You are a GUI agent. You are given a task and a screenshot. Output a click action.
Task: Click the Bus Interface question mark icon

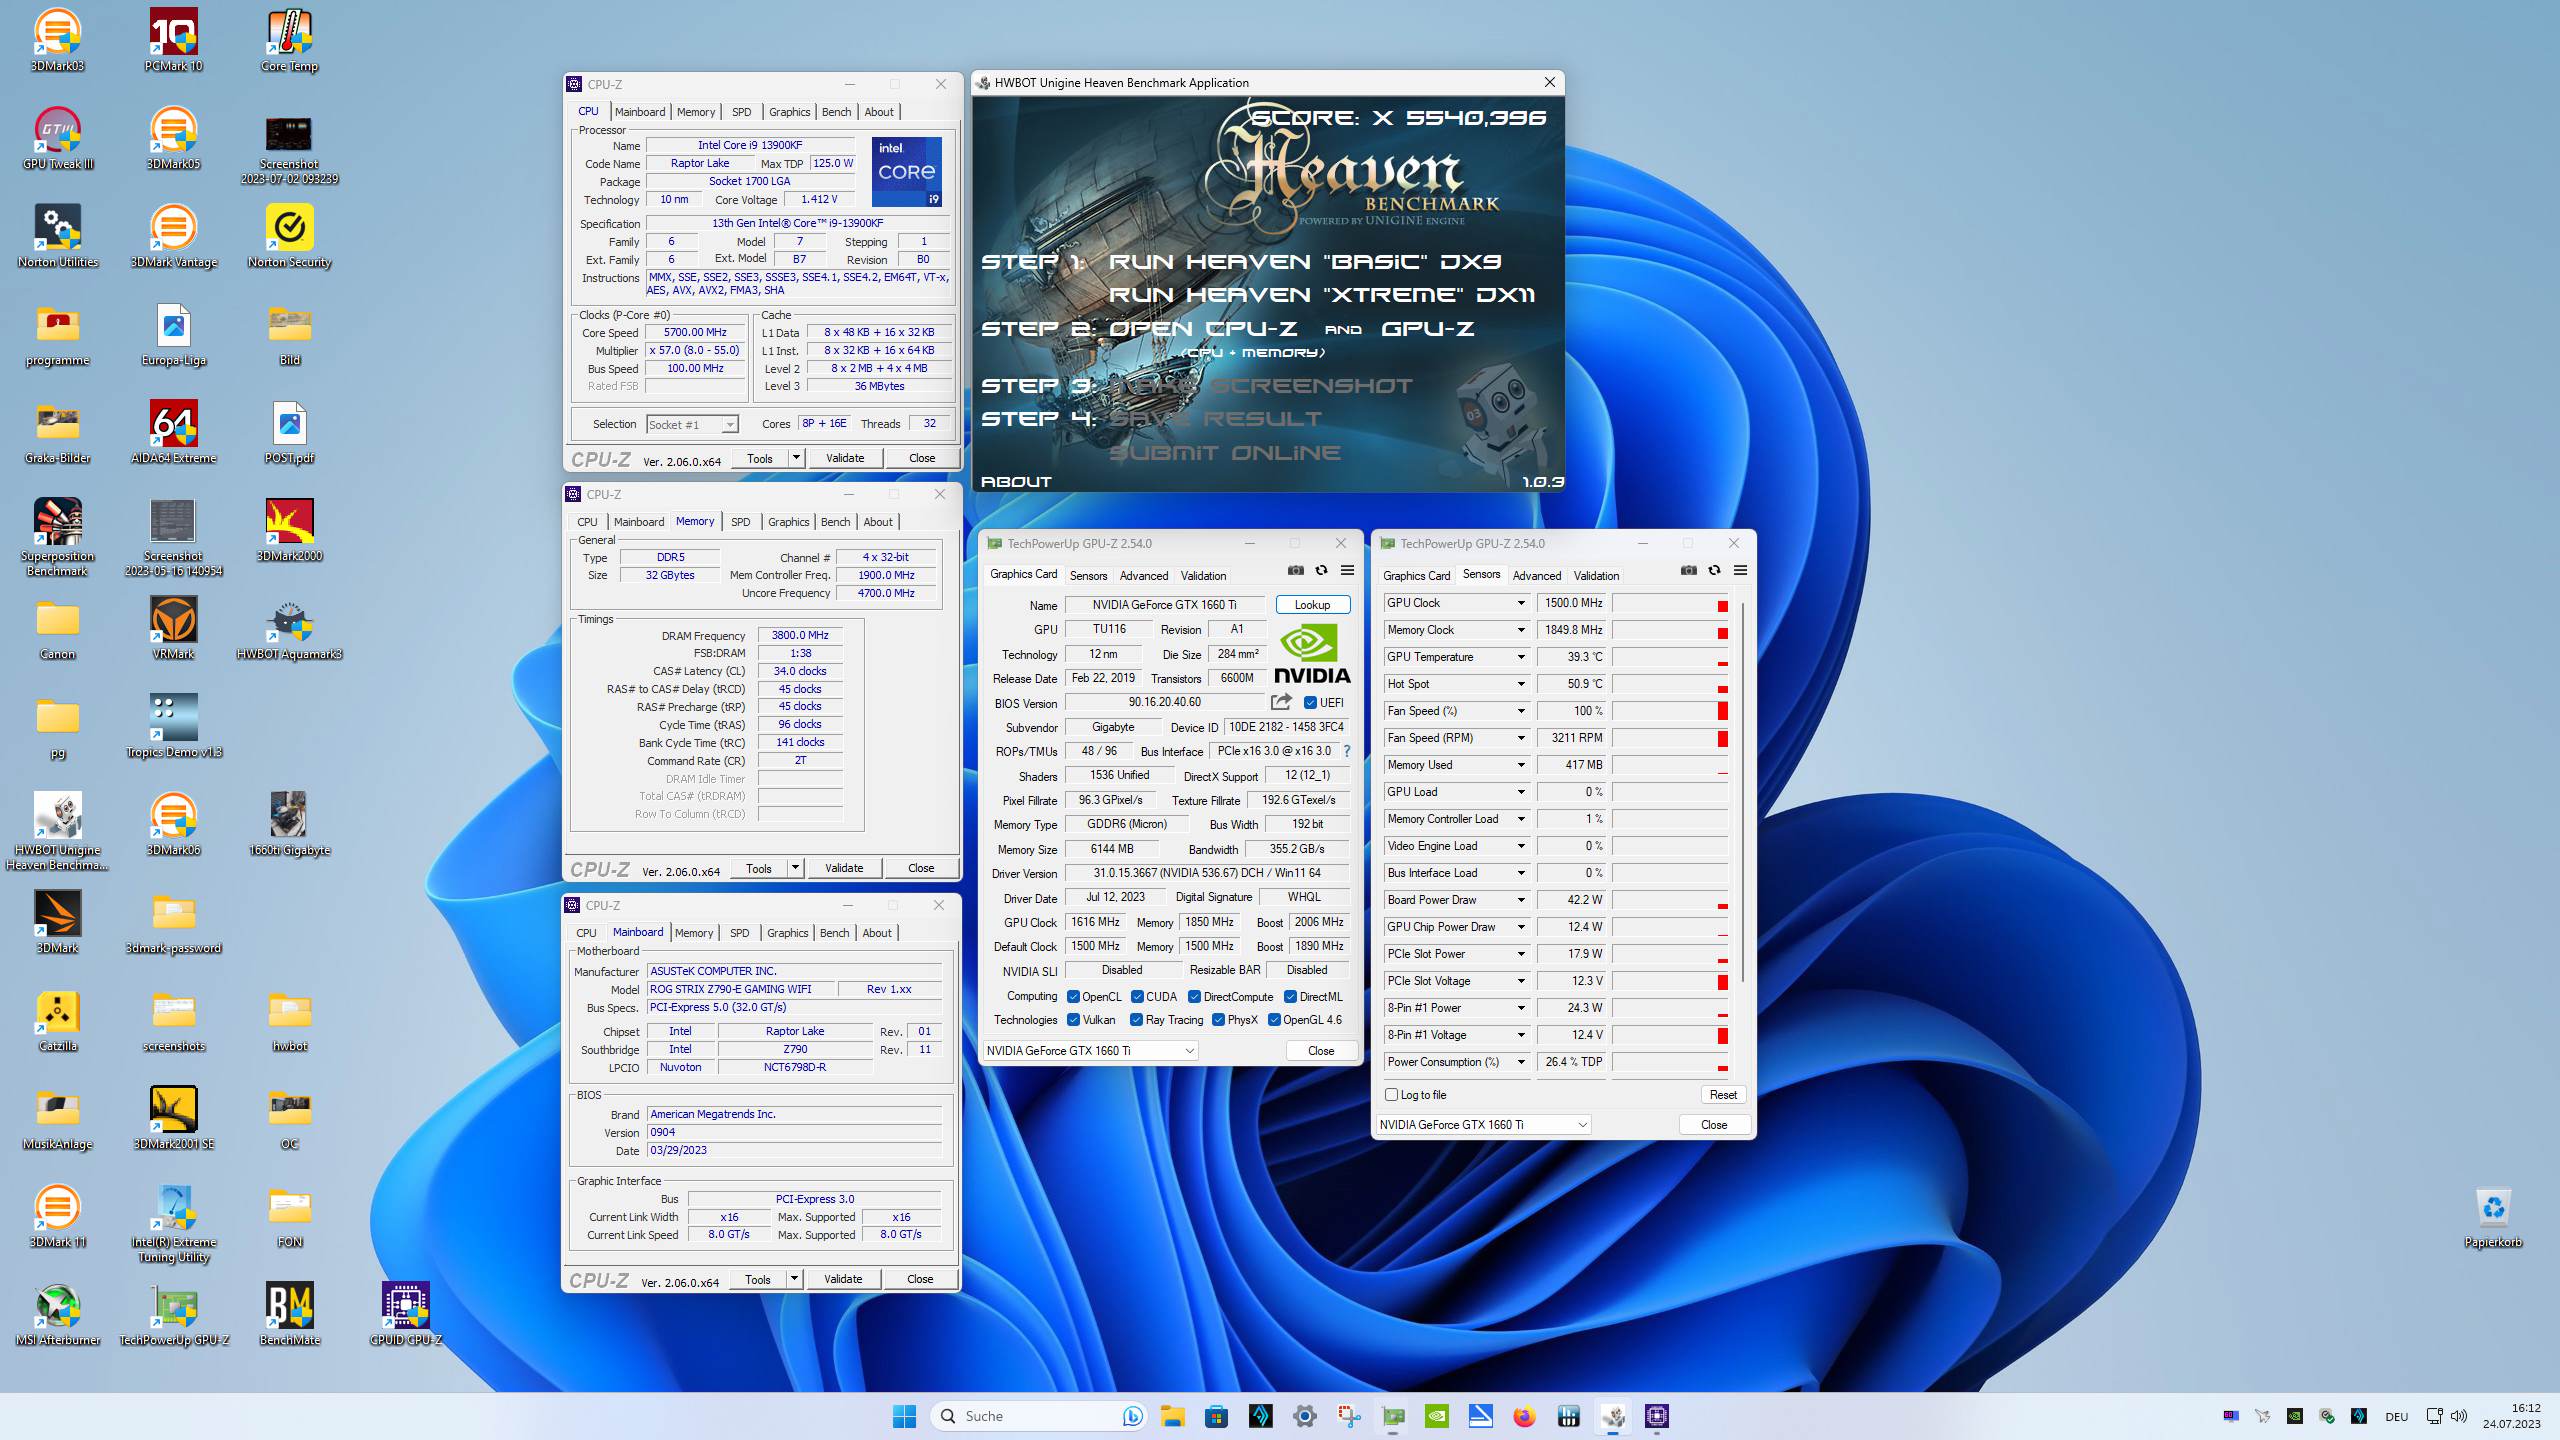click(1346, 751)
